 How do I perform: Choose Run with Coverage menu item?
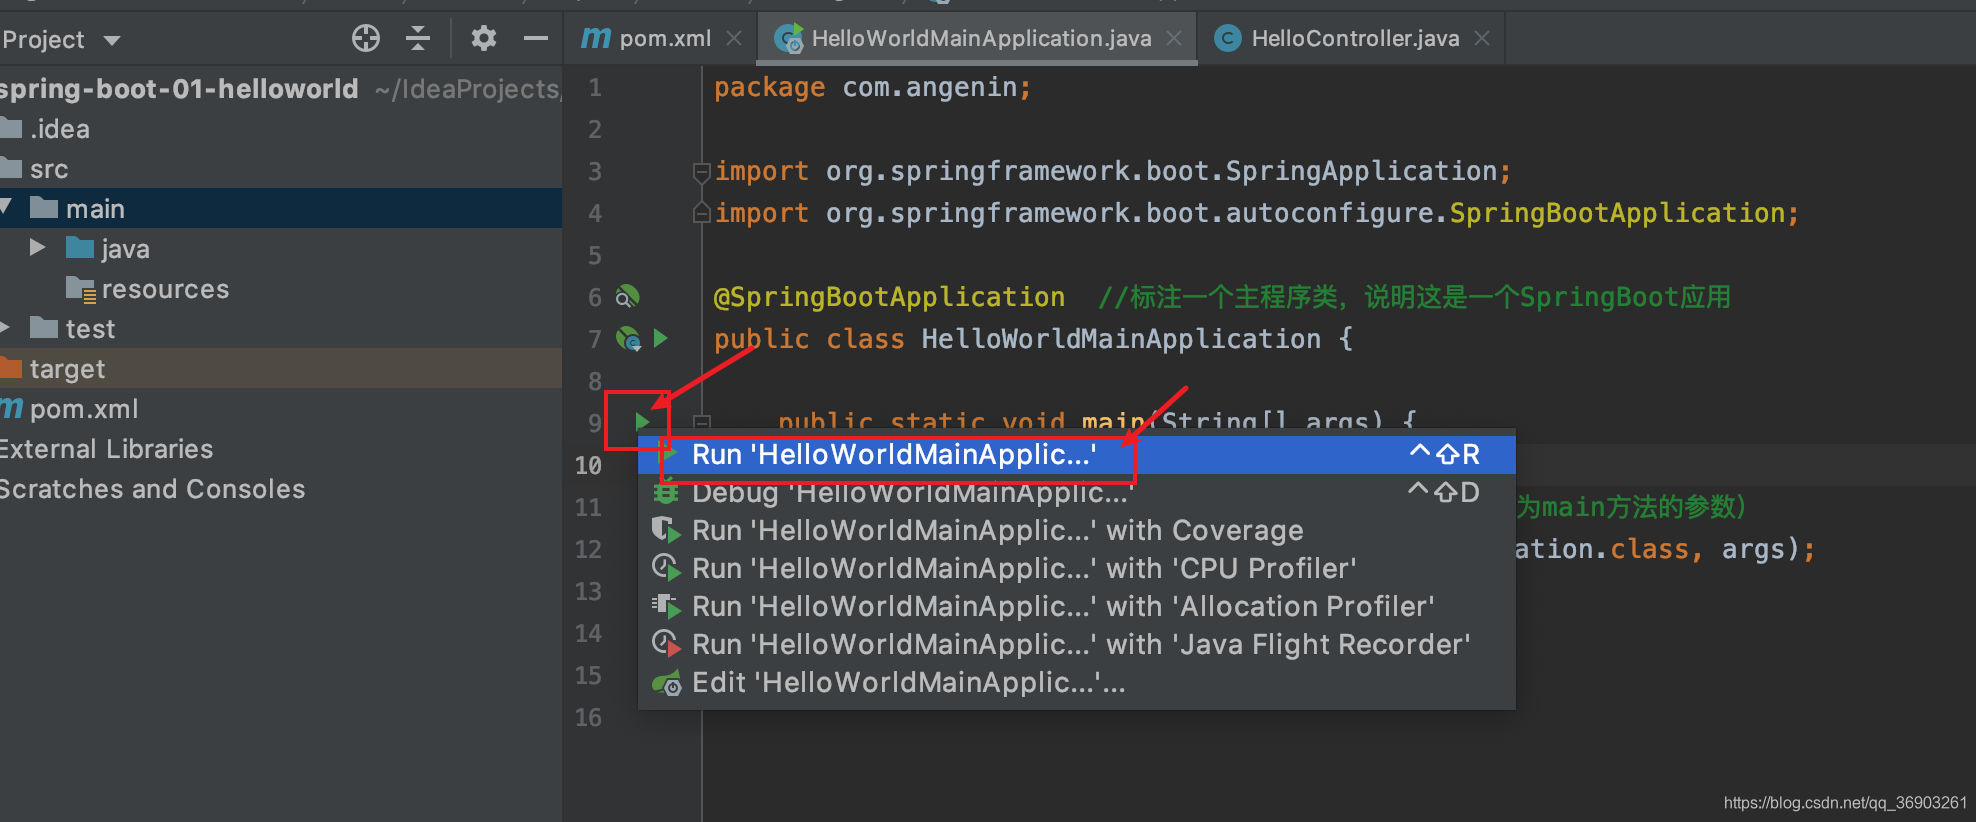[x=1077, y=530]
